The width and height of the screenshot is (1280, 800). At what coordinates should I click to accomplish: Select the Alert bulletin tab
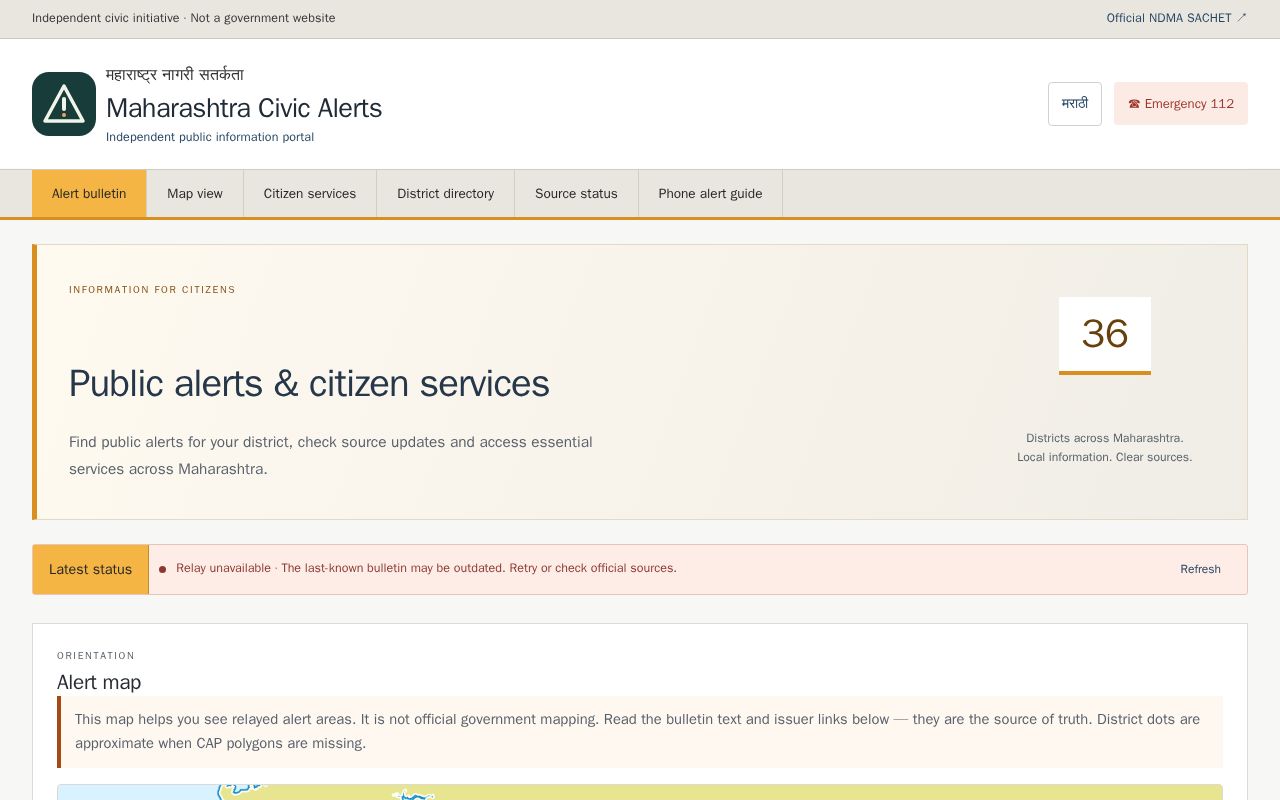coord(89,194)
